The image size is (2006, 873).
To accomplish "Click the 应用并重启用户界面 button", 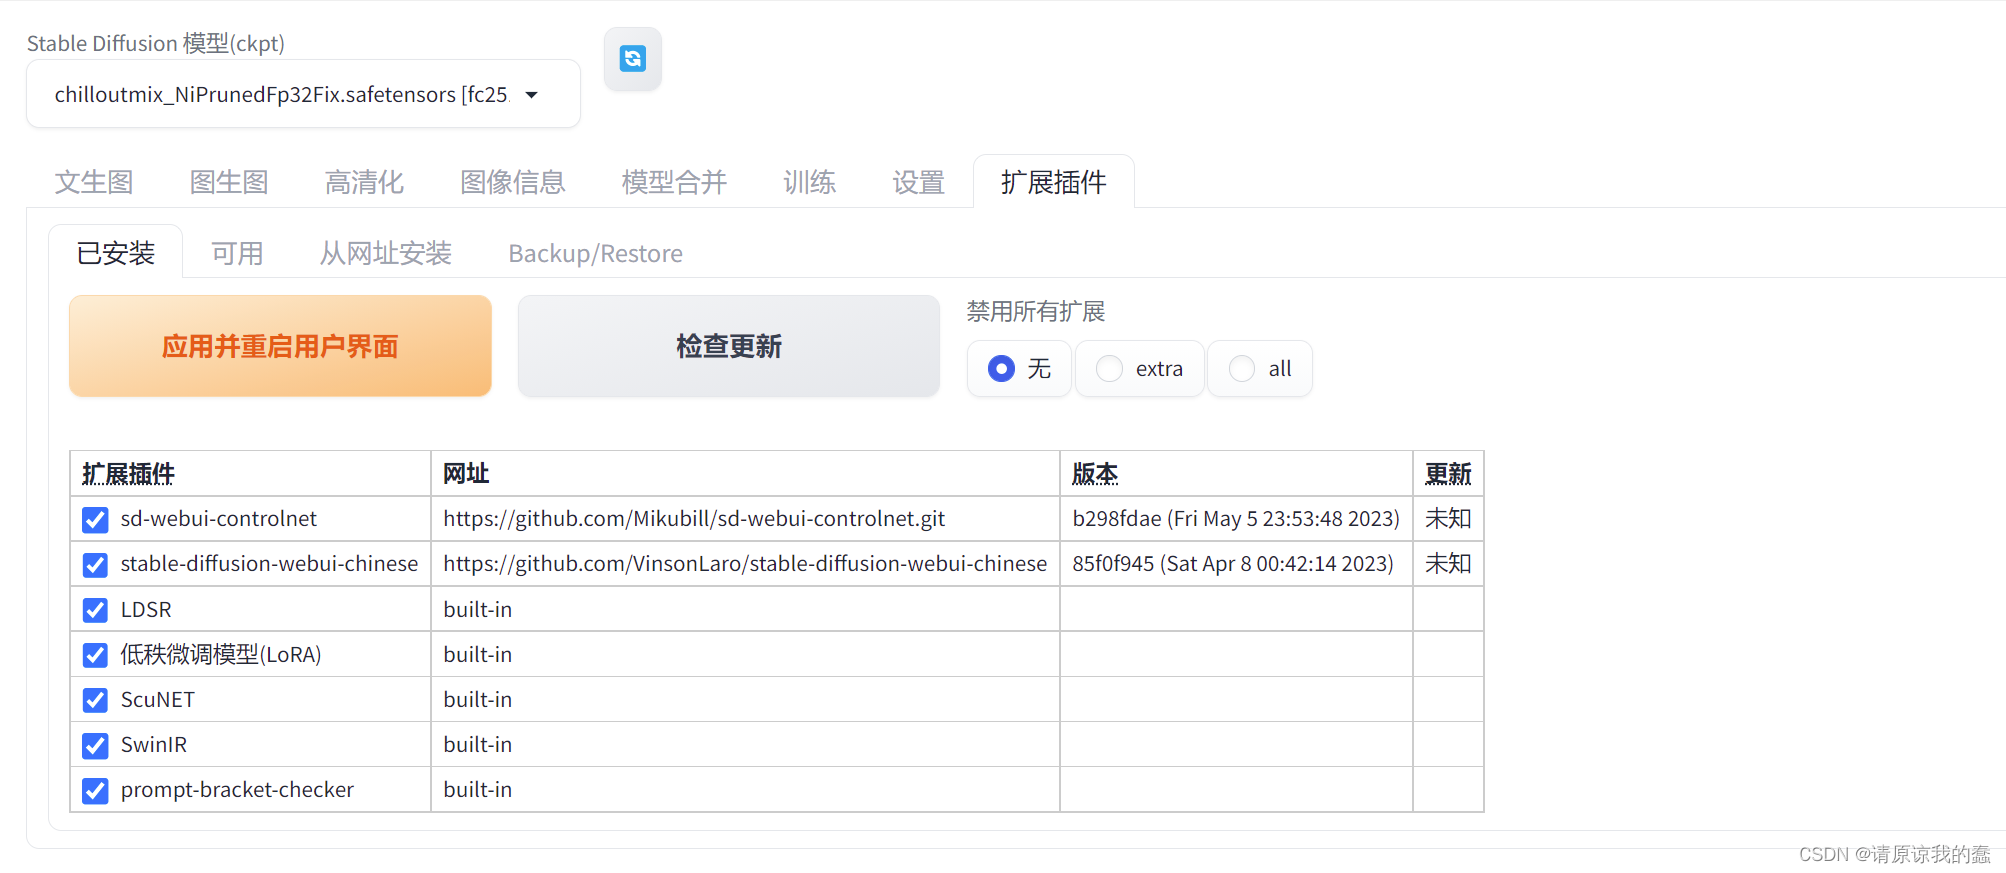I will click(x=280, y=346).
